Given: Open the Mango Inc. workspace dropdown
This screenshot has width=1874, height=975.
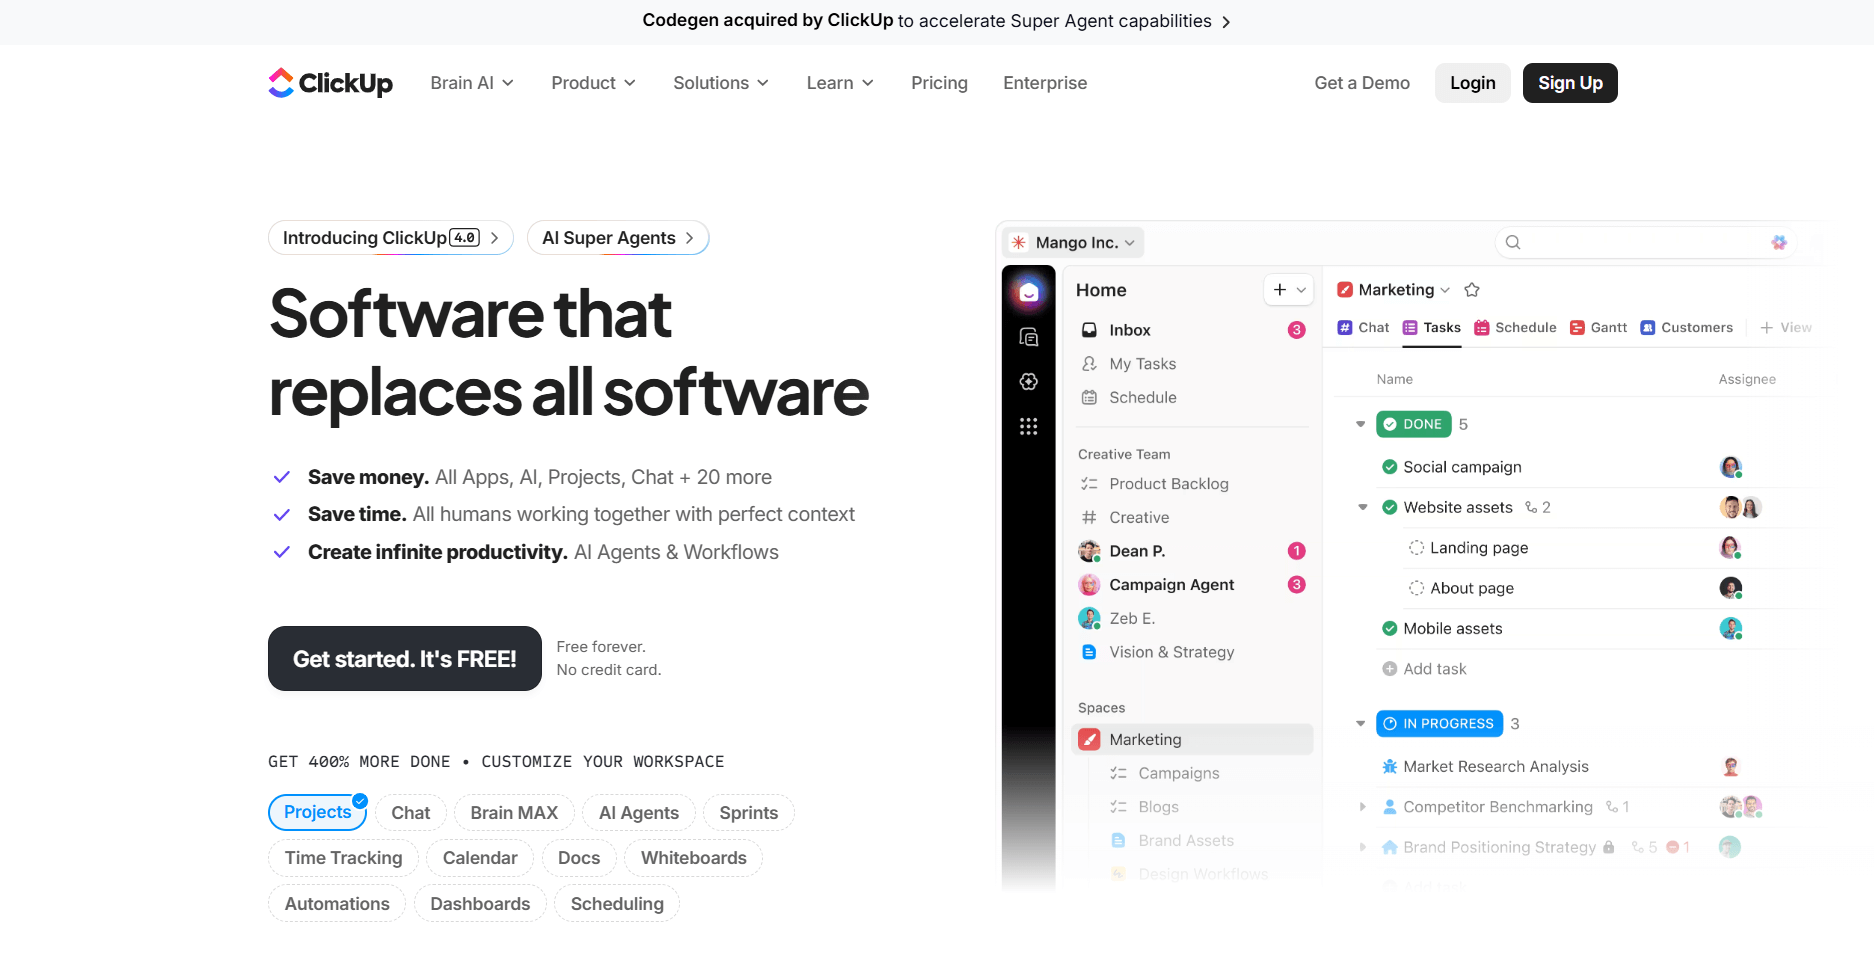Looking at the screenshot, I should click(x=1074, y=242).
